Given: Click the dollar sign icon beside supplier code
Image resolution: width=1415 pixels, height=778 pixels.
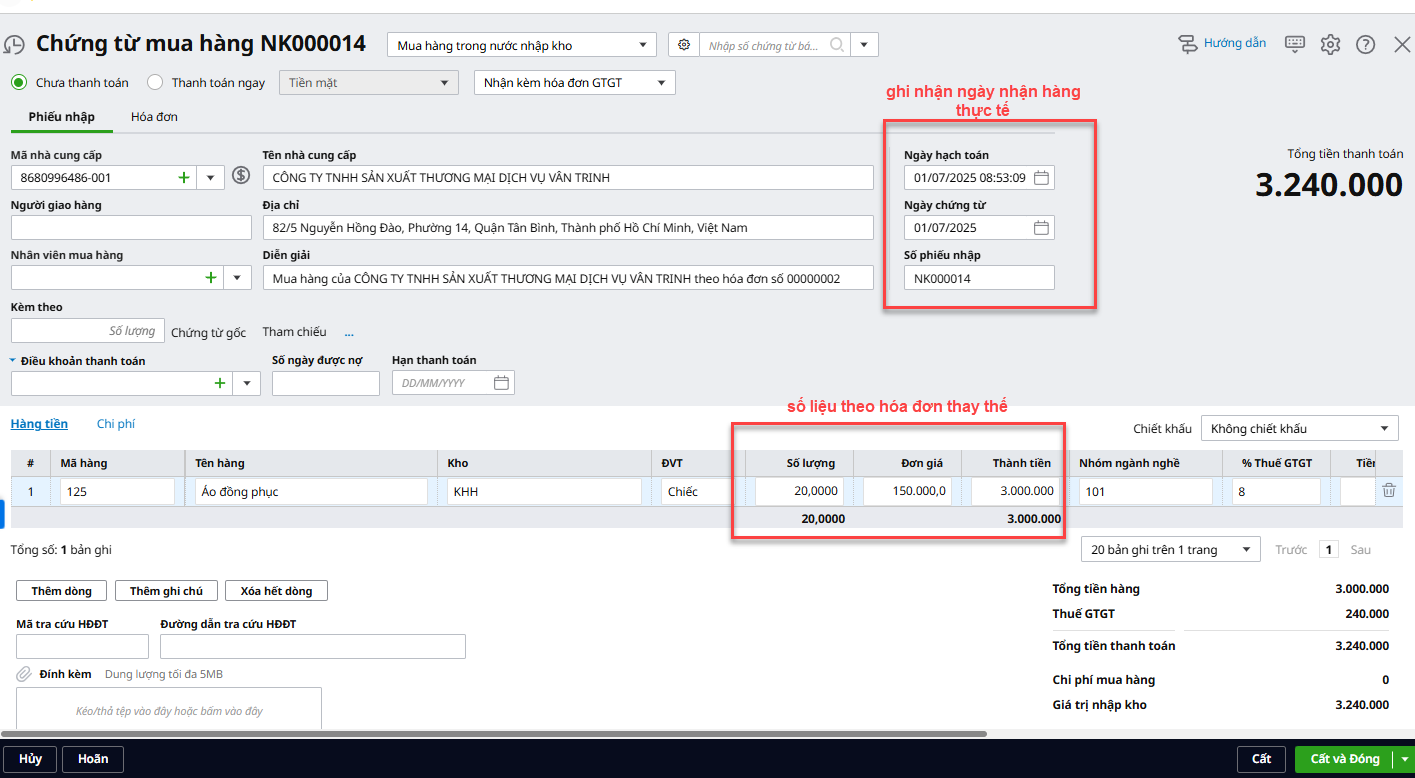Looking at the screenshot, I should [x=240, y=176].
